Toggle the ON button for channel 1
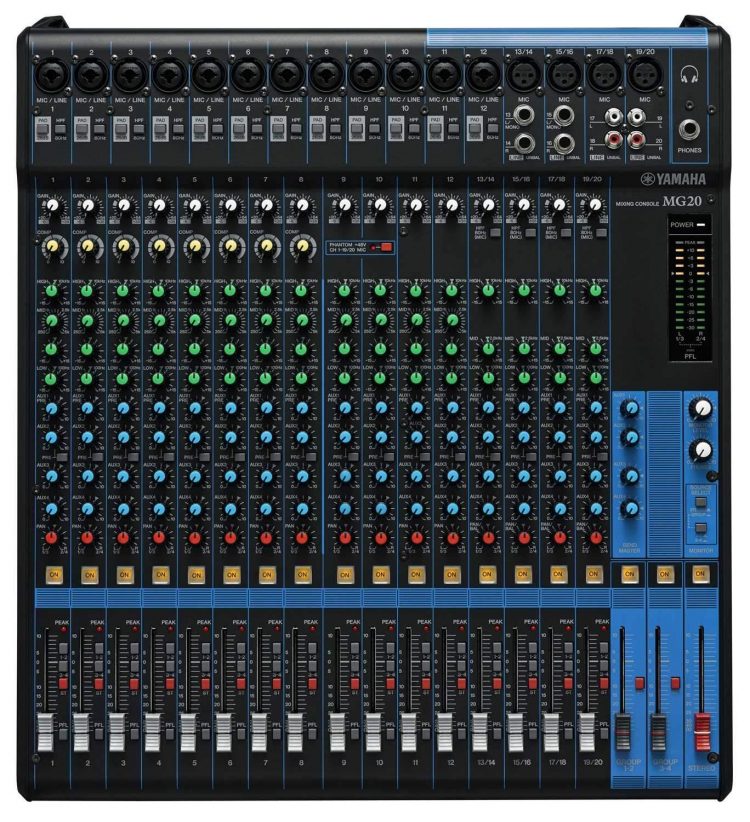This screenshot has width=750, height=822. (x=54, y=575)
